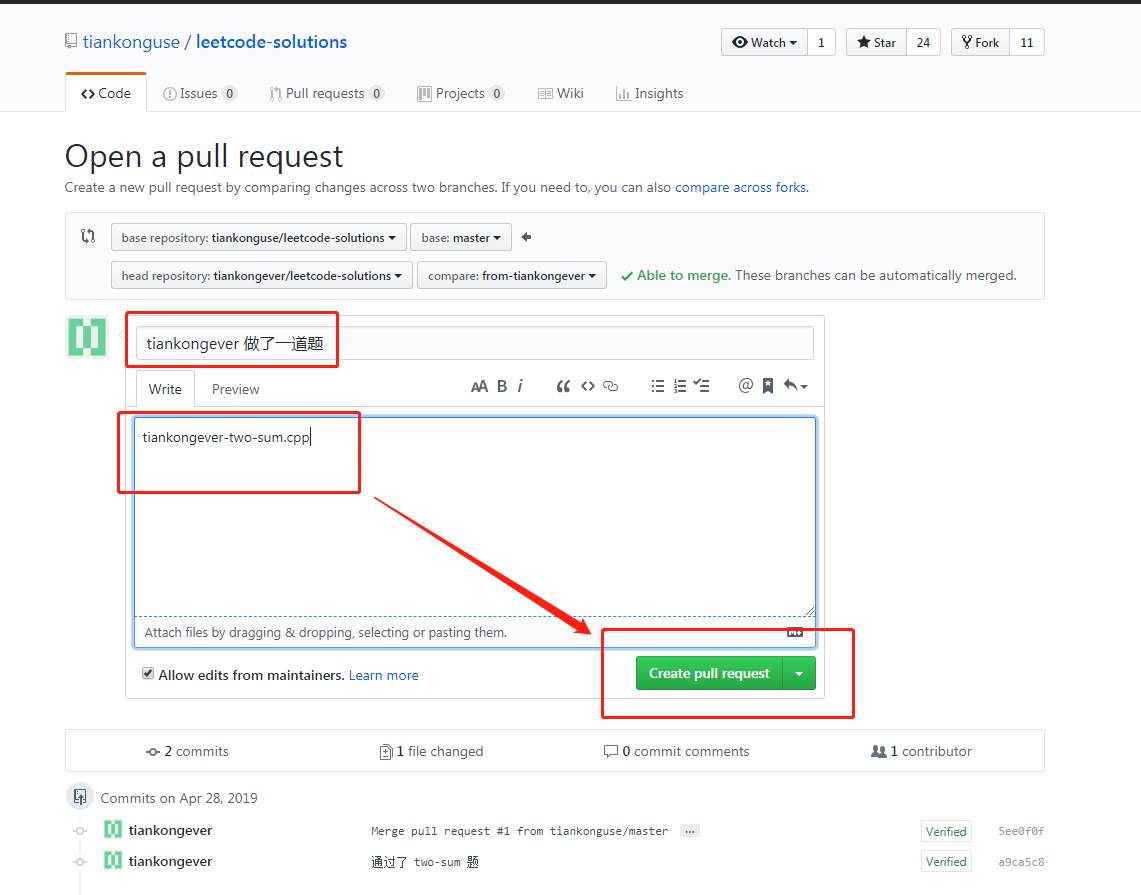Open the Insights tab
This screenshot has height=895, width=1141.
click(650, 93)
